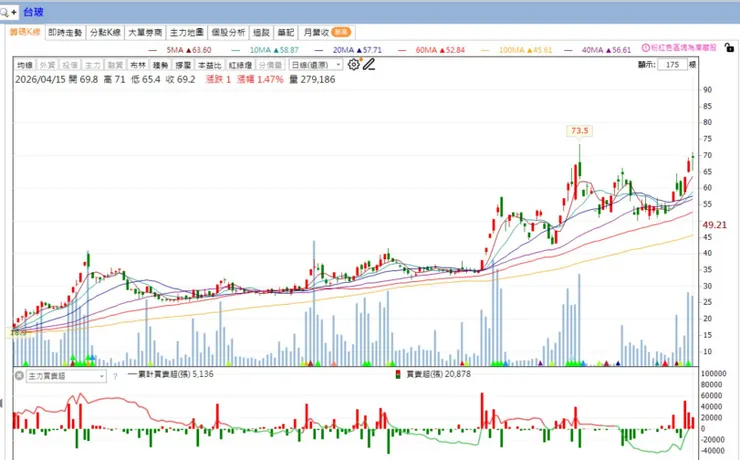Toggle the 均線 moving-average overlay
Screen dimensions: 740x460
point(25,65)
